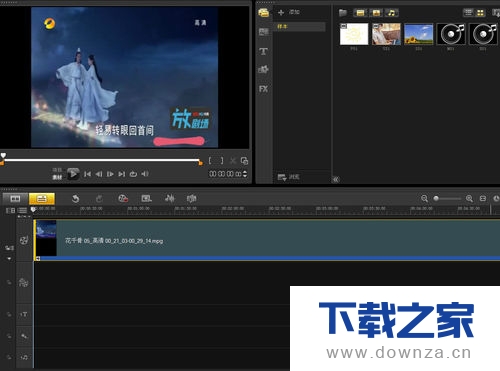Collapse the library folder pane with double arrow
The height and width of the screenshot is (371, 500).
coord(336,179)
